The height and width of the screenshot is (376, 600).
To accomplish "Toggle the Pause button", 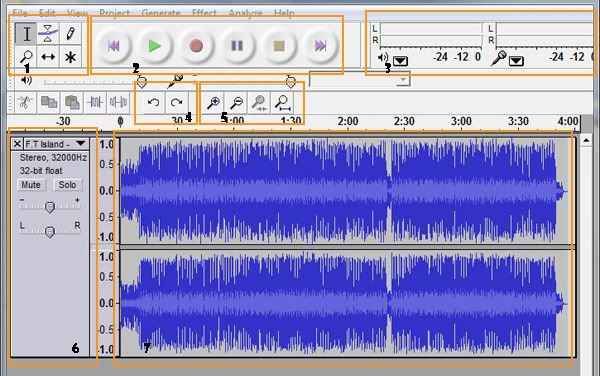I will tap(237, 46).
